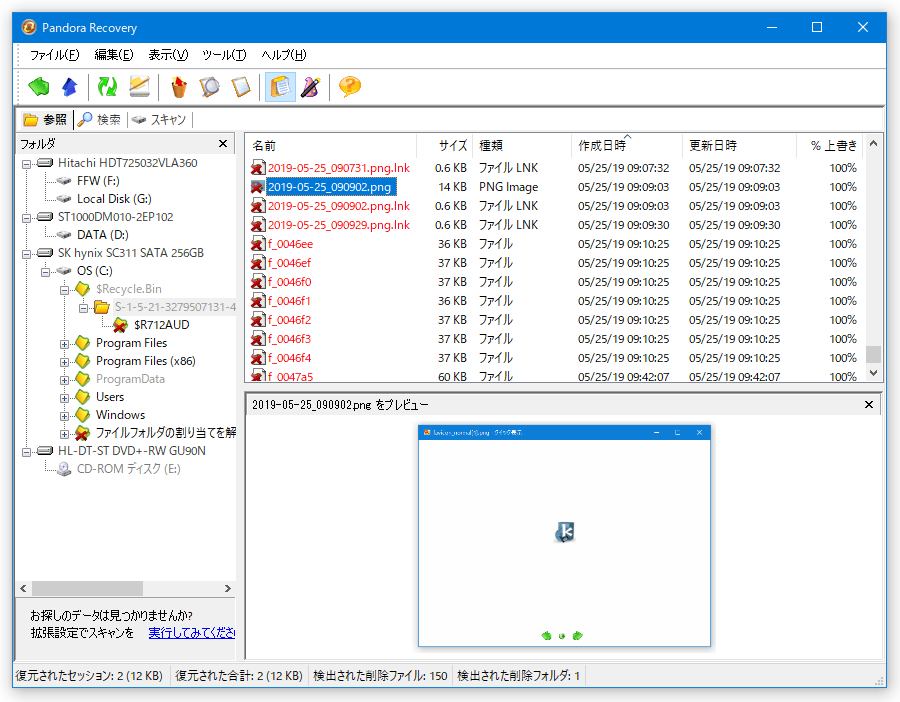The height and width of the screenshot is (702, 900).
Task: Switch to the 参照 tab
Action: pos(45,119)
